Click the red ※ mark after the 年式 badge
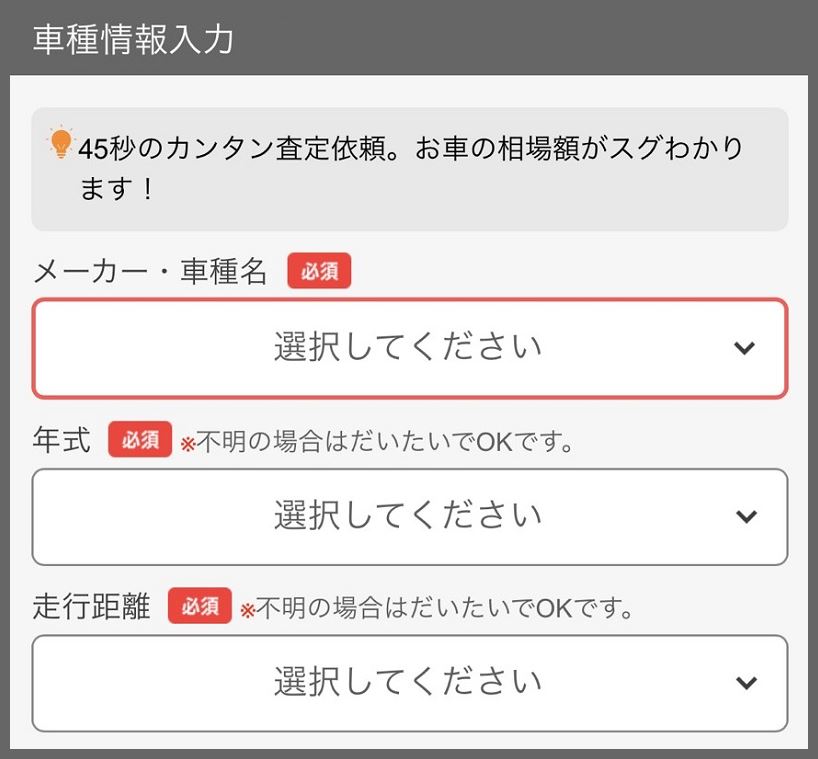The height and width of the screenshot is (759, 818). point(188,444)
